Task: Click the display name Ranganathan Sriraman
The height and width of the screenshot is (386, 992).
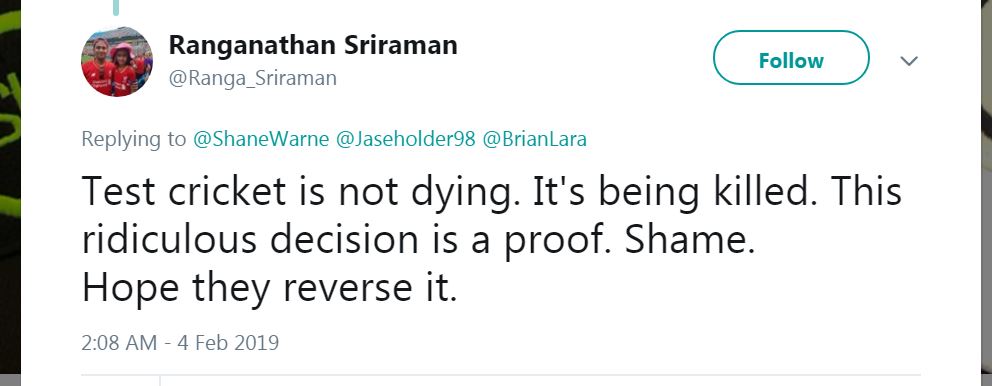Action: (x=313, y=46)
